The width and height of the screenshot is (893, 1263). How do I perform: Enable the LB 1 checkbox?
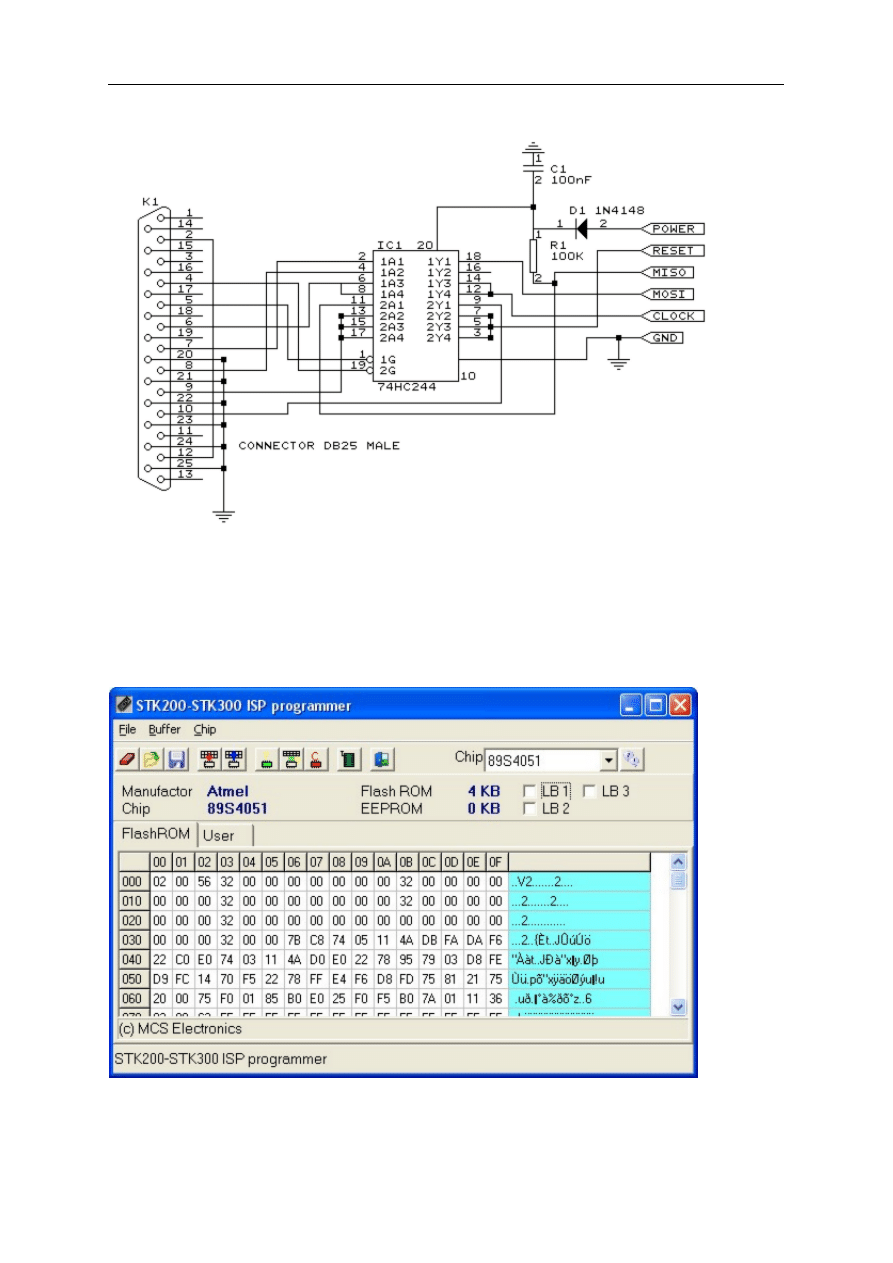[529, 792]
